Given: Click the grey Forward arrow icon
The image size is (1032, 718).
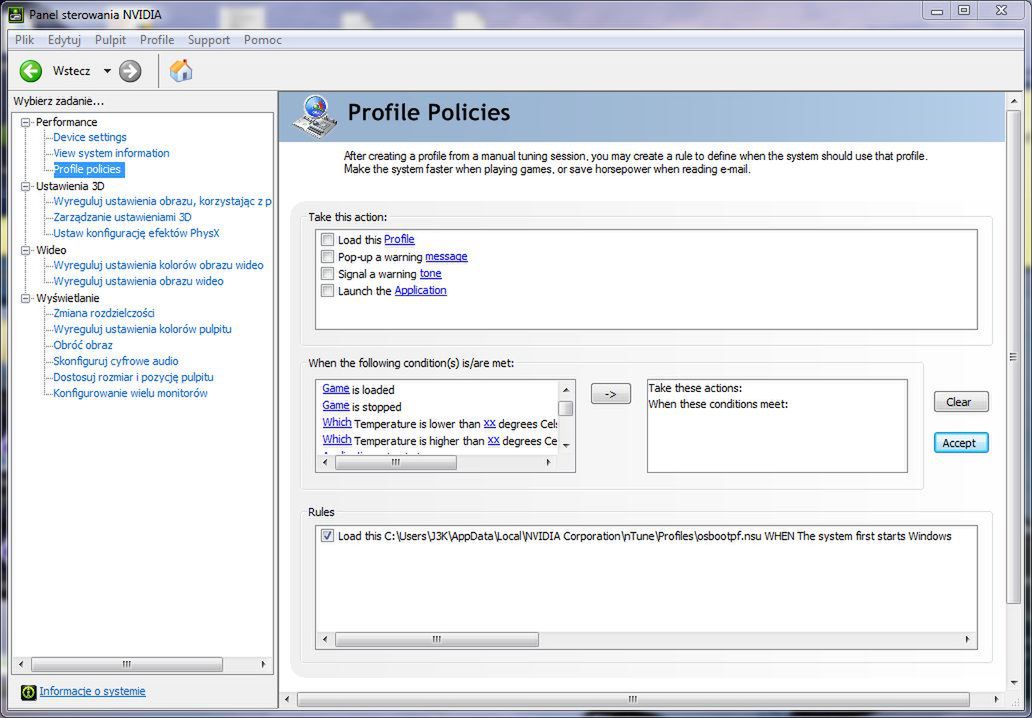Looking at the screenshot, I should pyautogui.click(x=130, y=71).
